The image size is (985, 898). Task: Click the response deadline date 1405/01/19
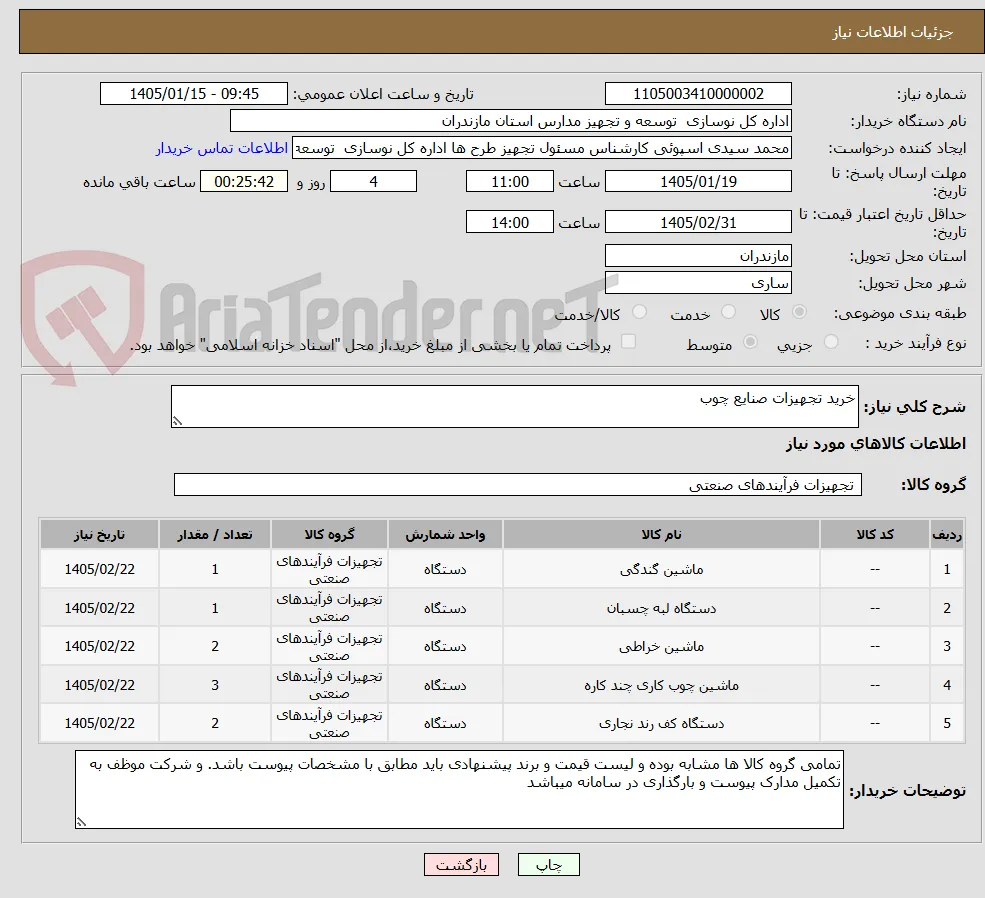pos(698,182)
